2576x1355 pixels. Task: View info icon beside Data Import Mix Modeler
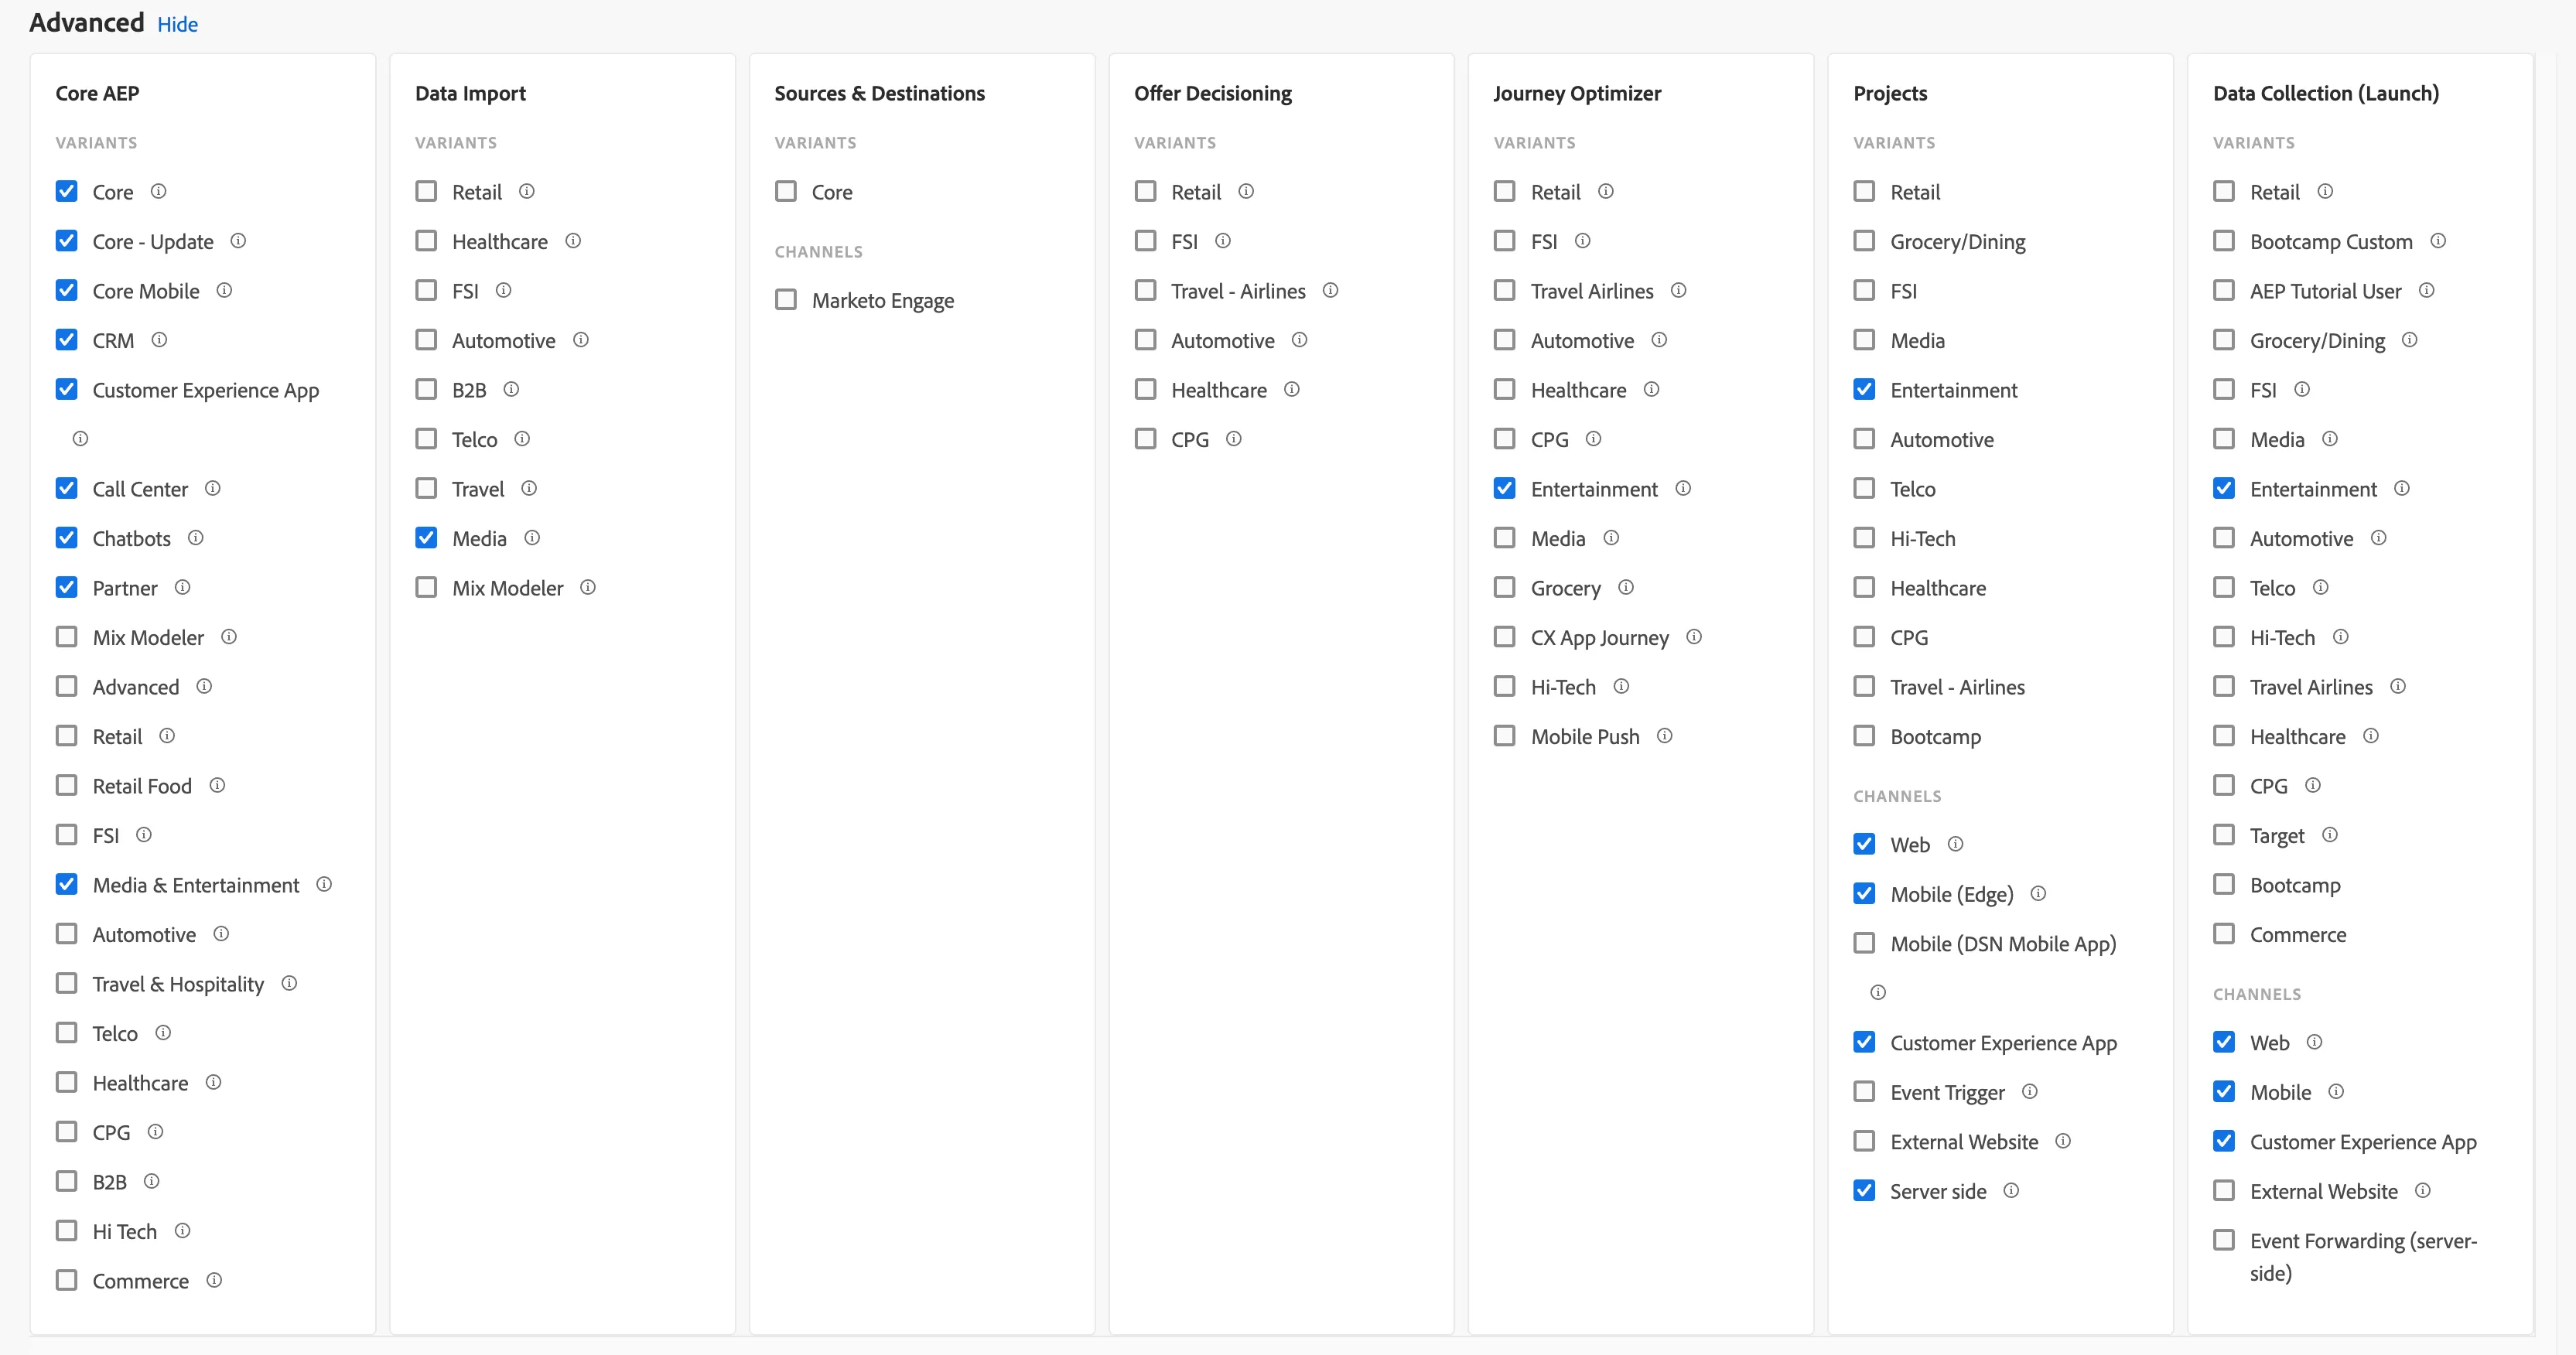(x=588, y=587)
